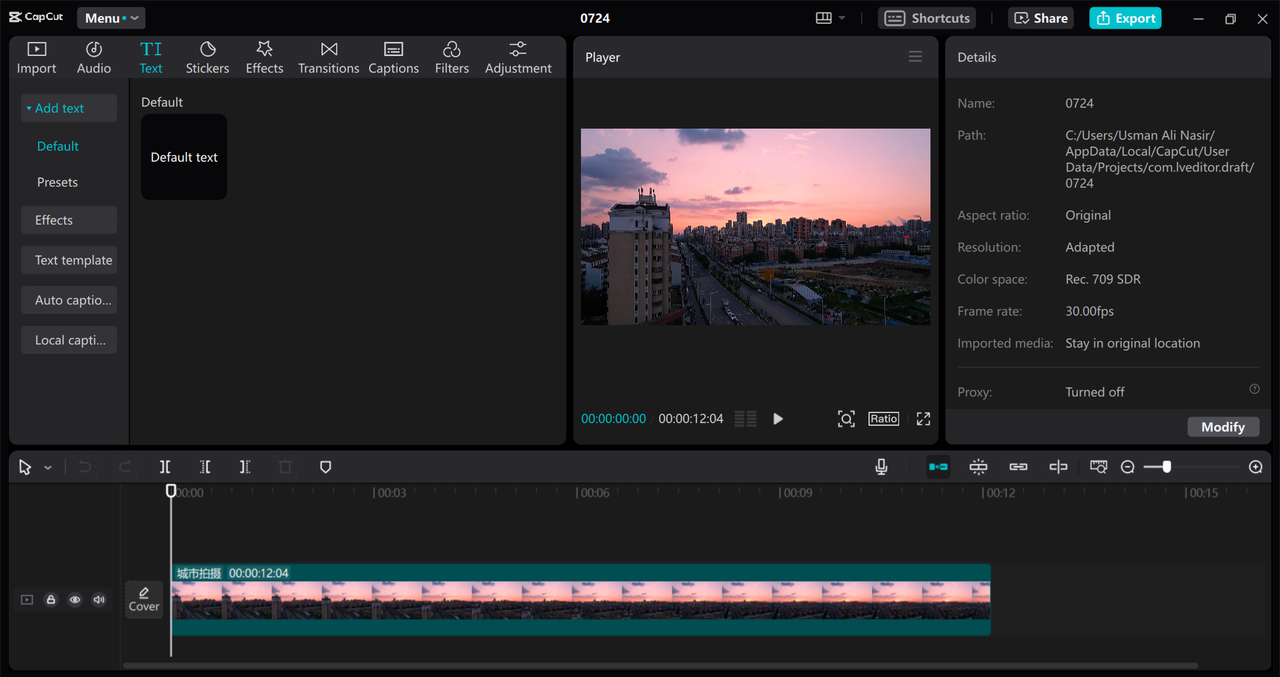The height and width of the screenshot is (677, 1280).
Task: Toggle main track magnet
Action: [x=938, y=467]
